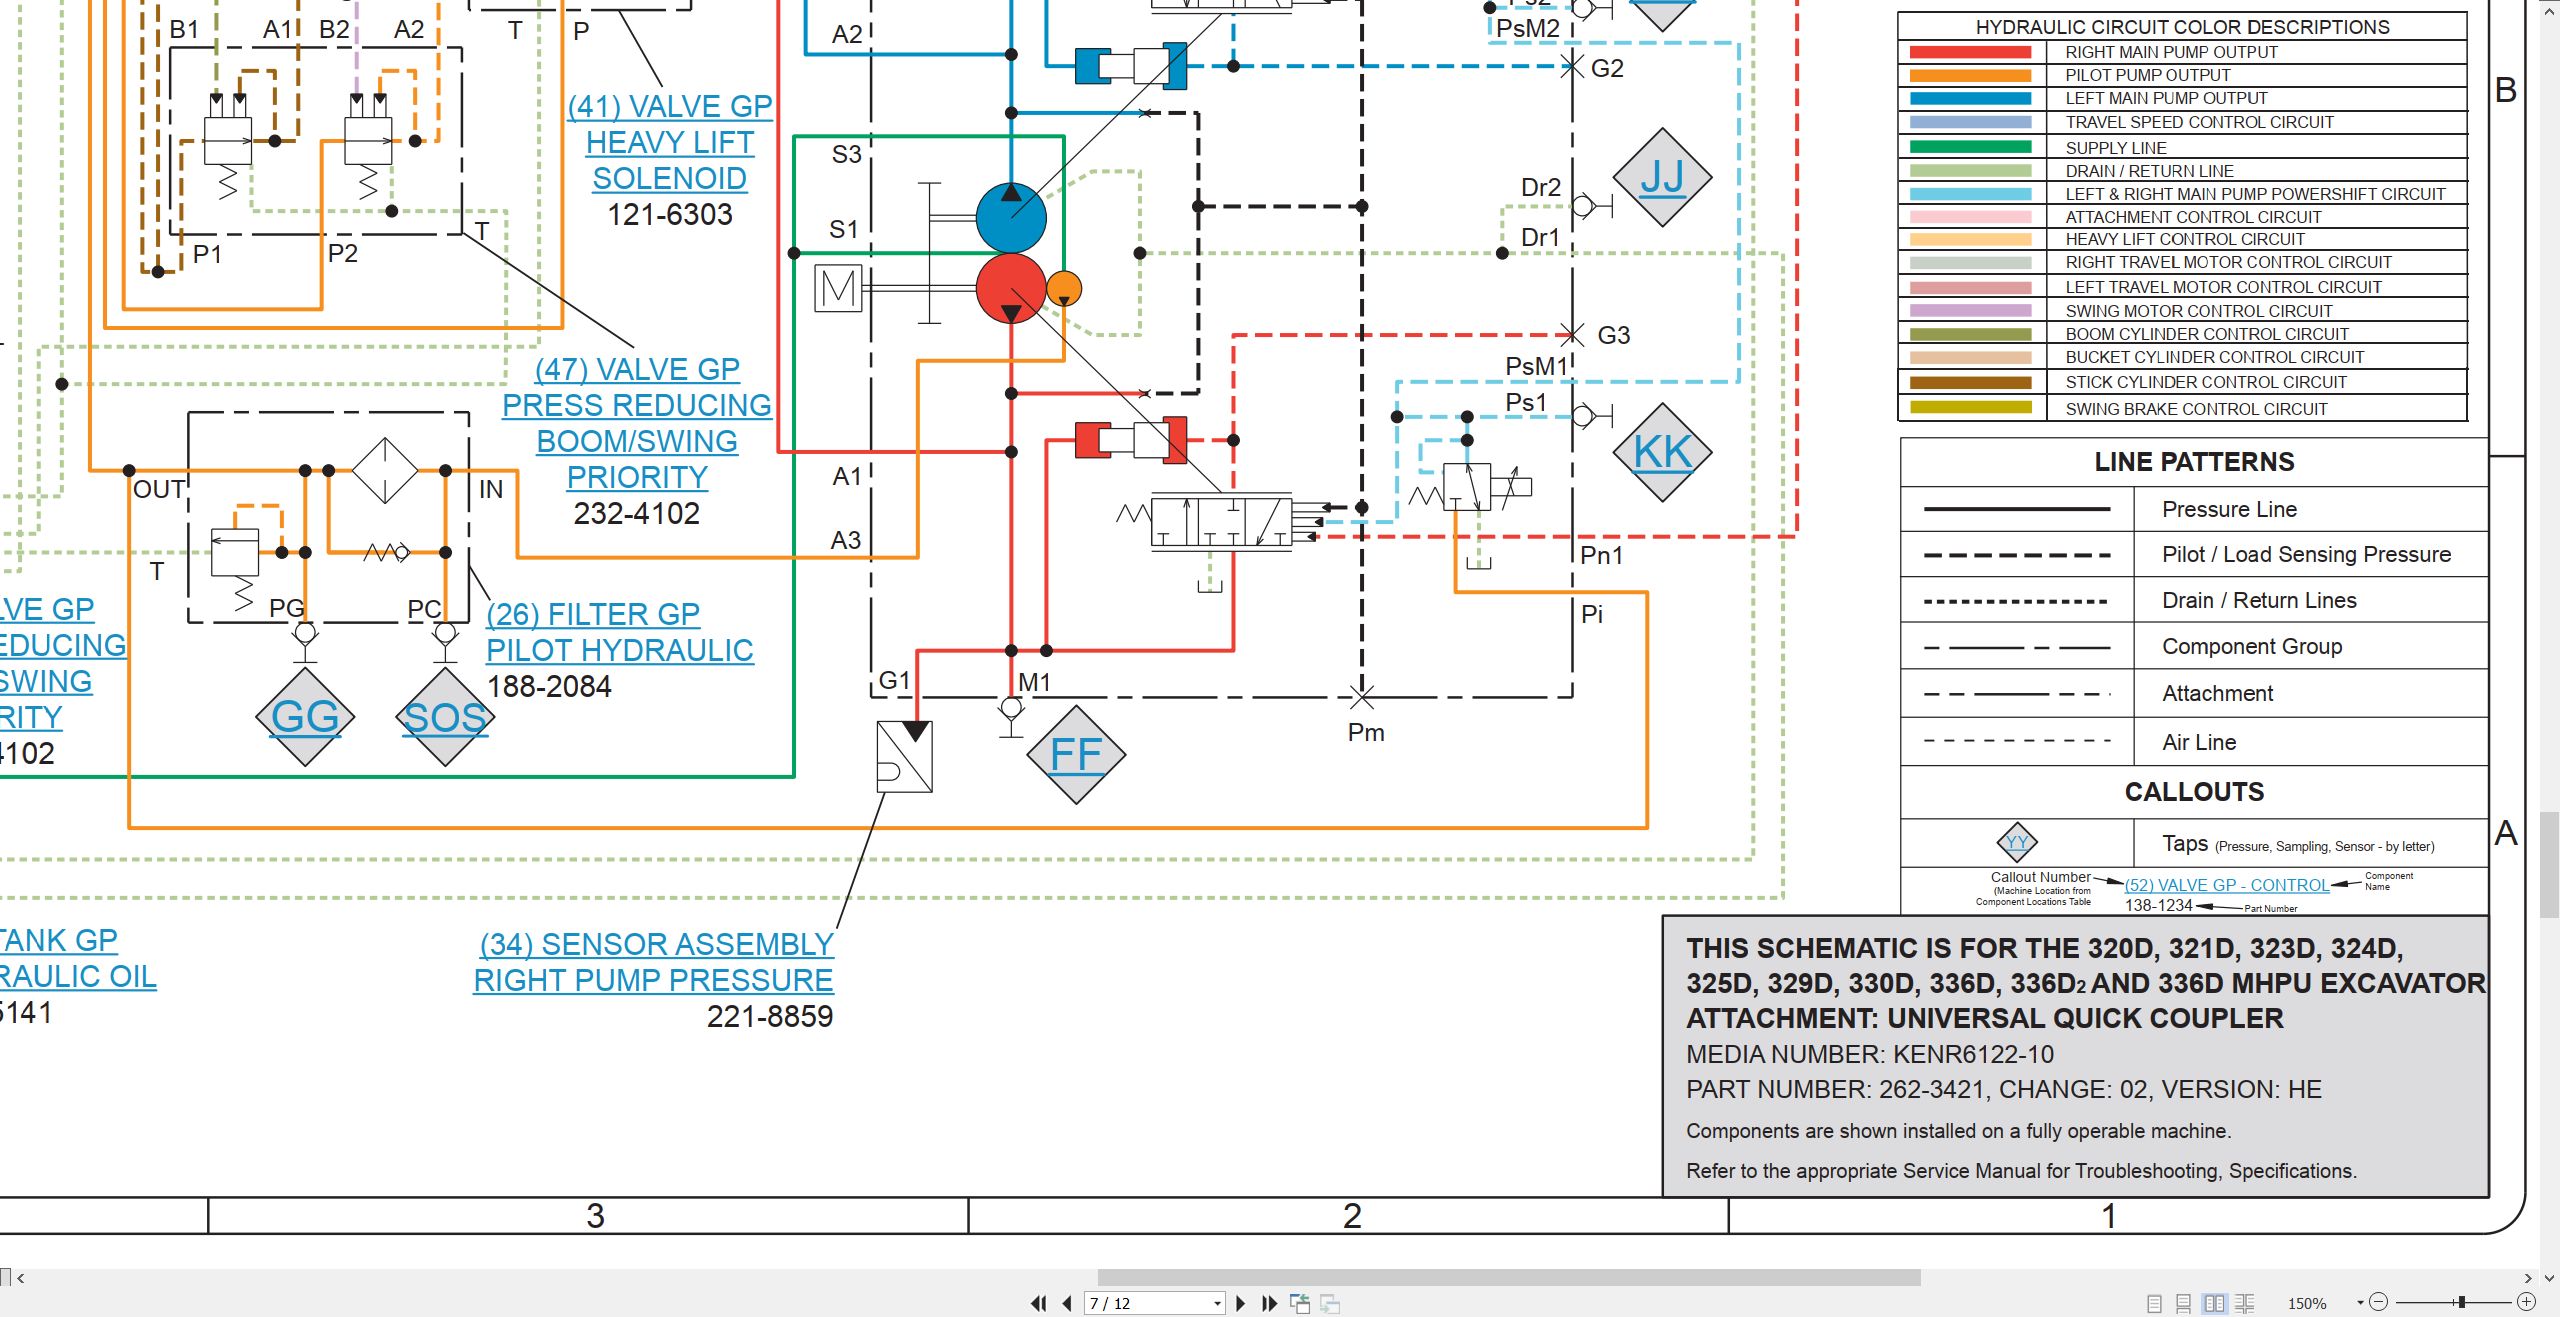The image size is (2560, 1317).
Task: Open the (41) VALVE GP HEAVY LIFT SOLENOID link
Action: tap(670, 142)
